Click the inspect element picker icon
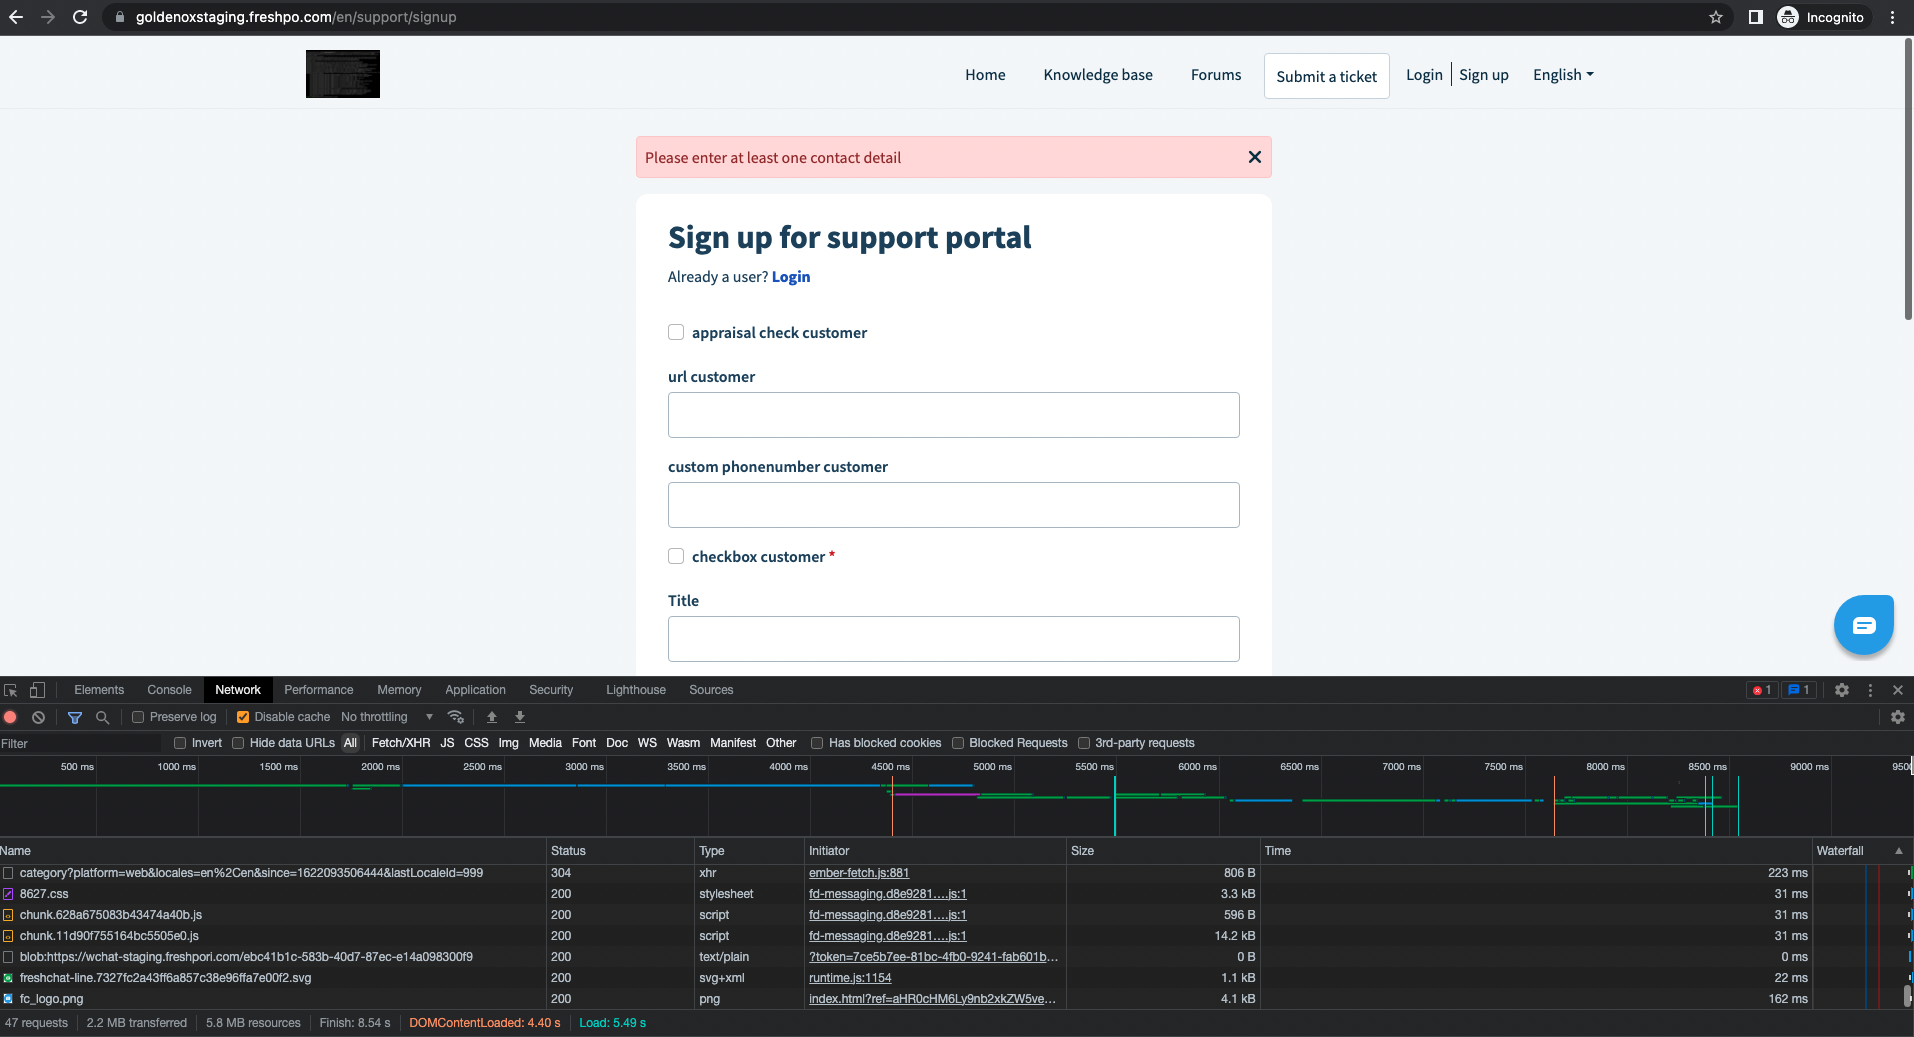Screen dimensions: 1914x1037 [11, 690]
